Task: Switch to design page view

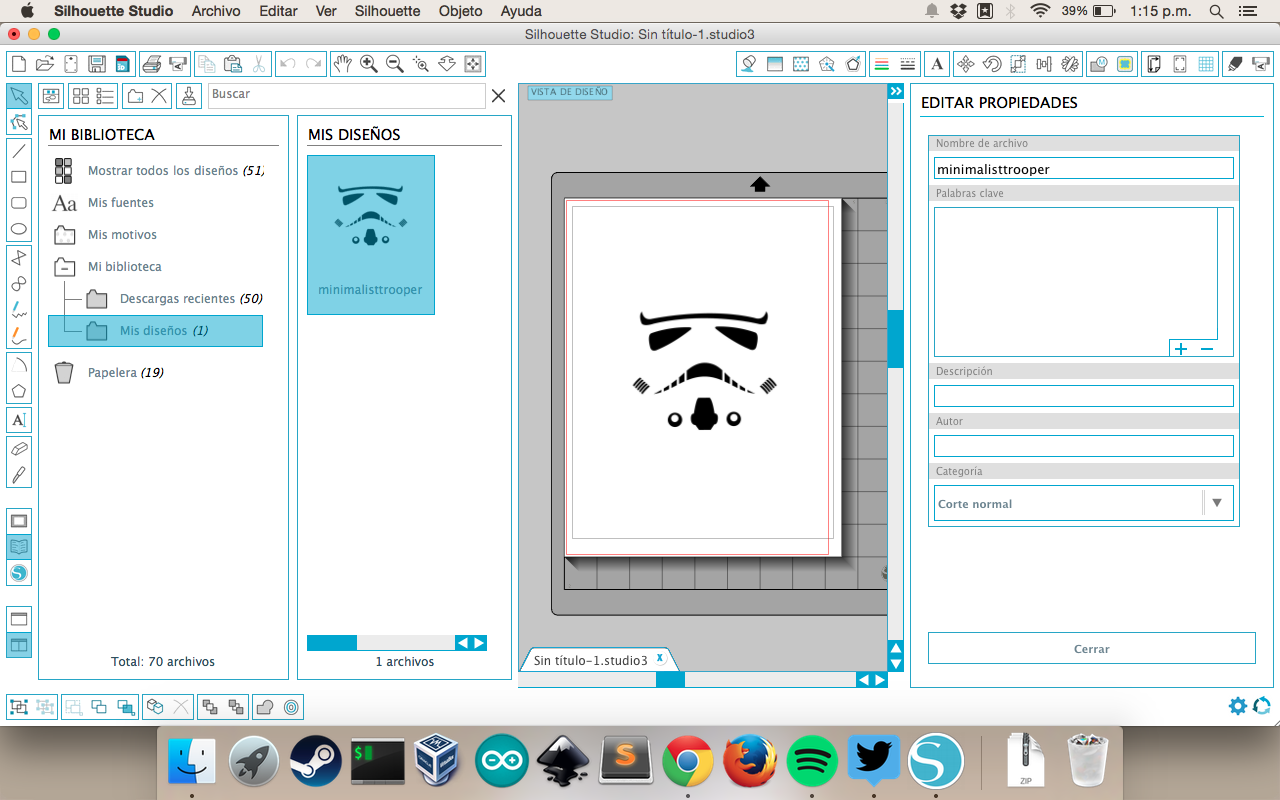Action: (x=18, y=521)
